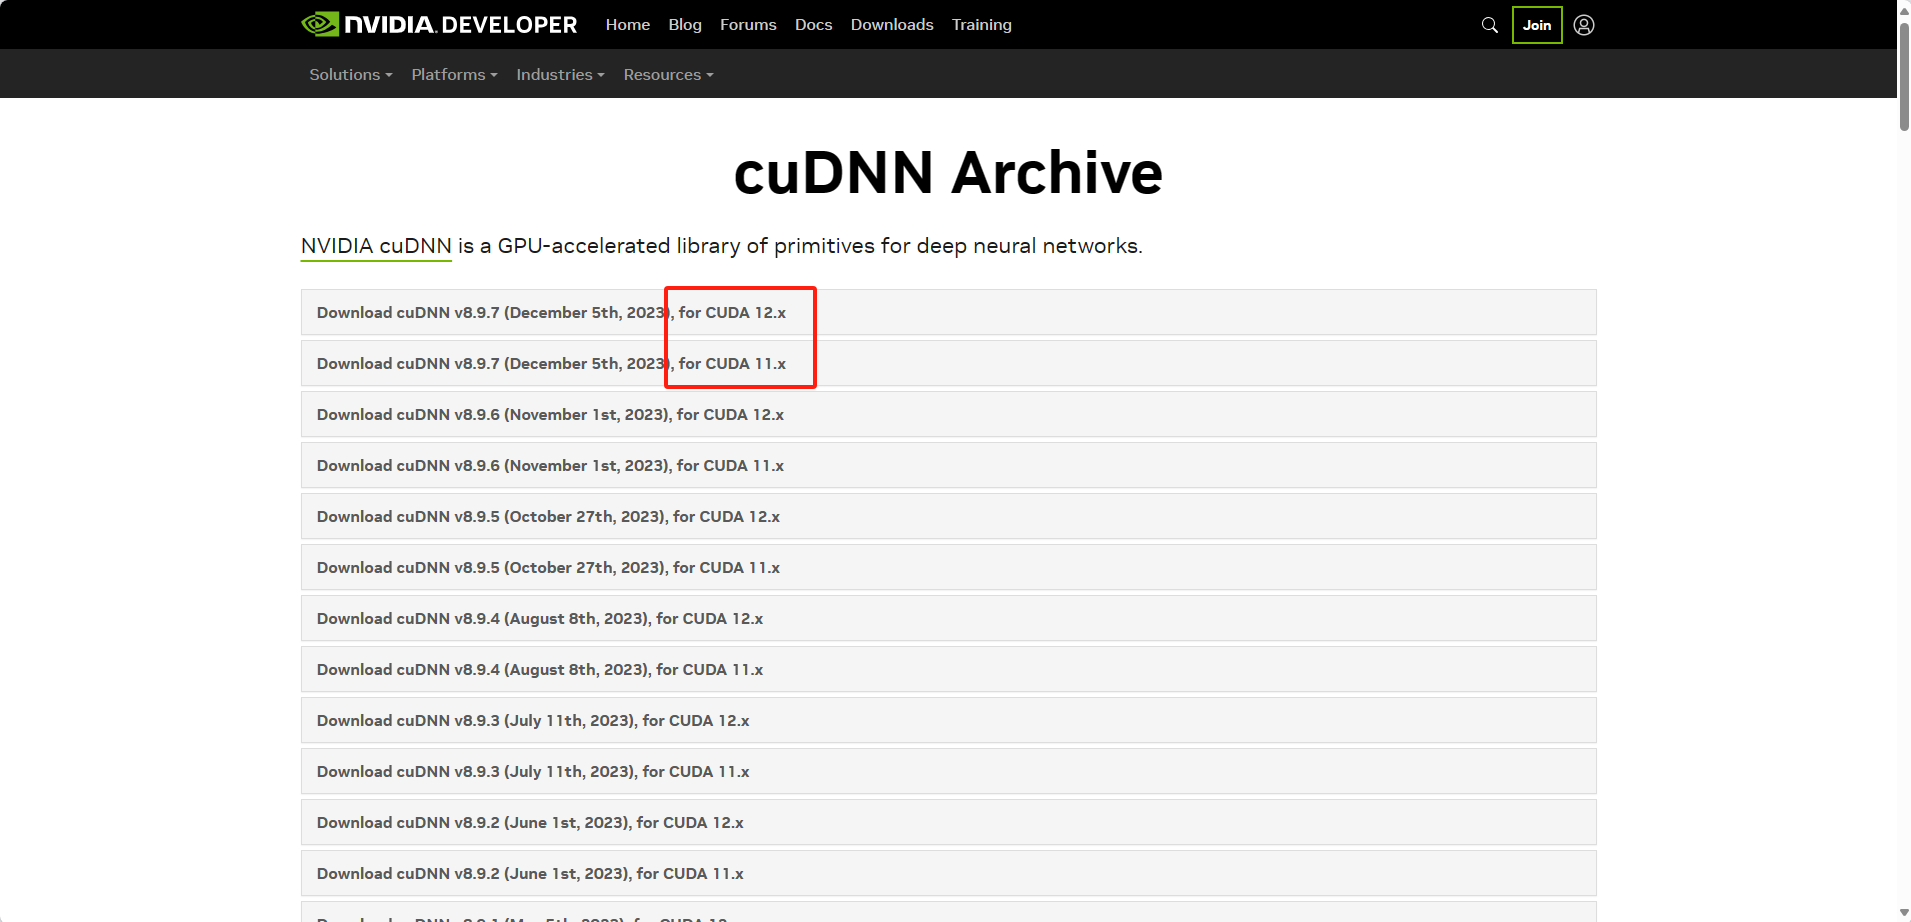Expand cuDNN v8.9.7 for CUDA 12.x
1911x922 pixels.
click(948, 312)
